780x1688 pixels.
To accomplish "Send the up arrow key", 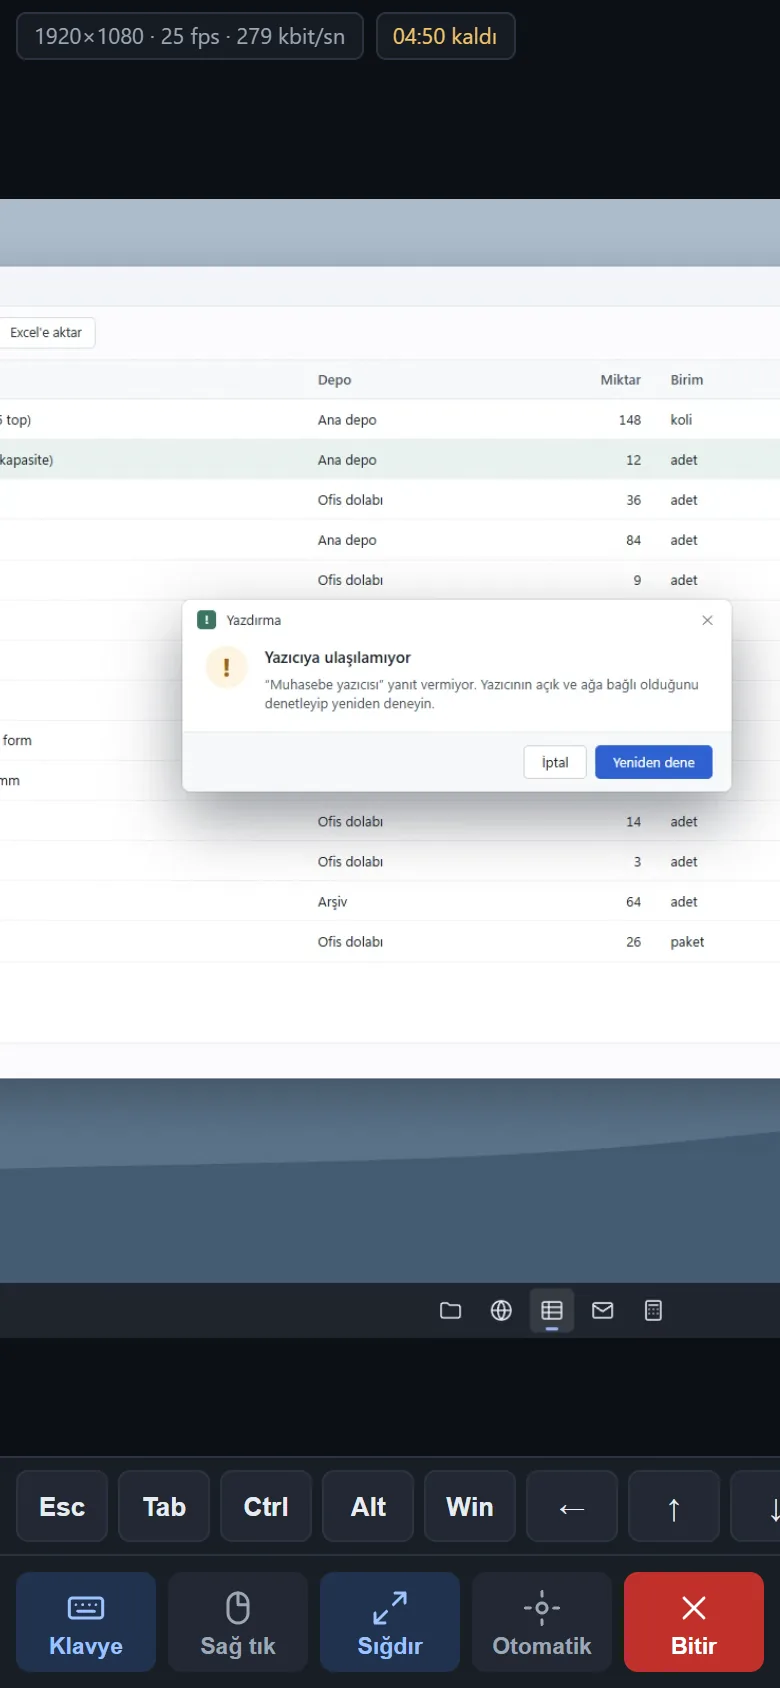I will pos(674,1506).
